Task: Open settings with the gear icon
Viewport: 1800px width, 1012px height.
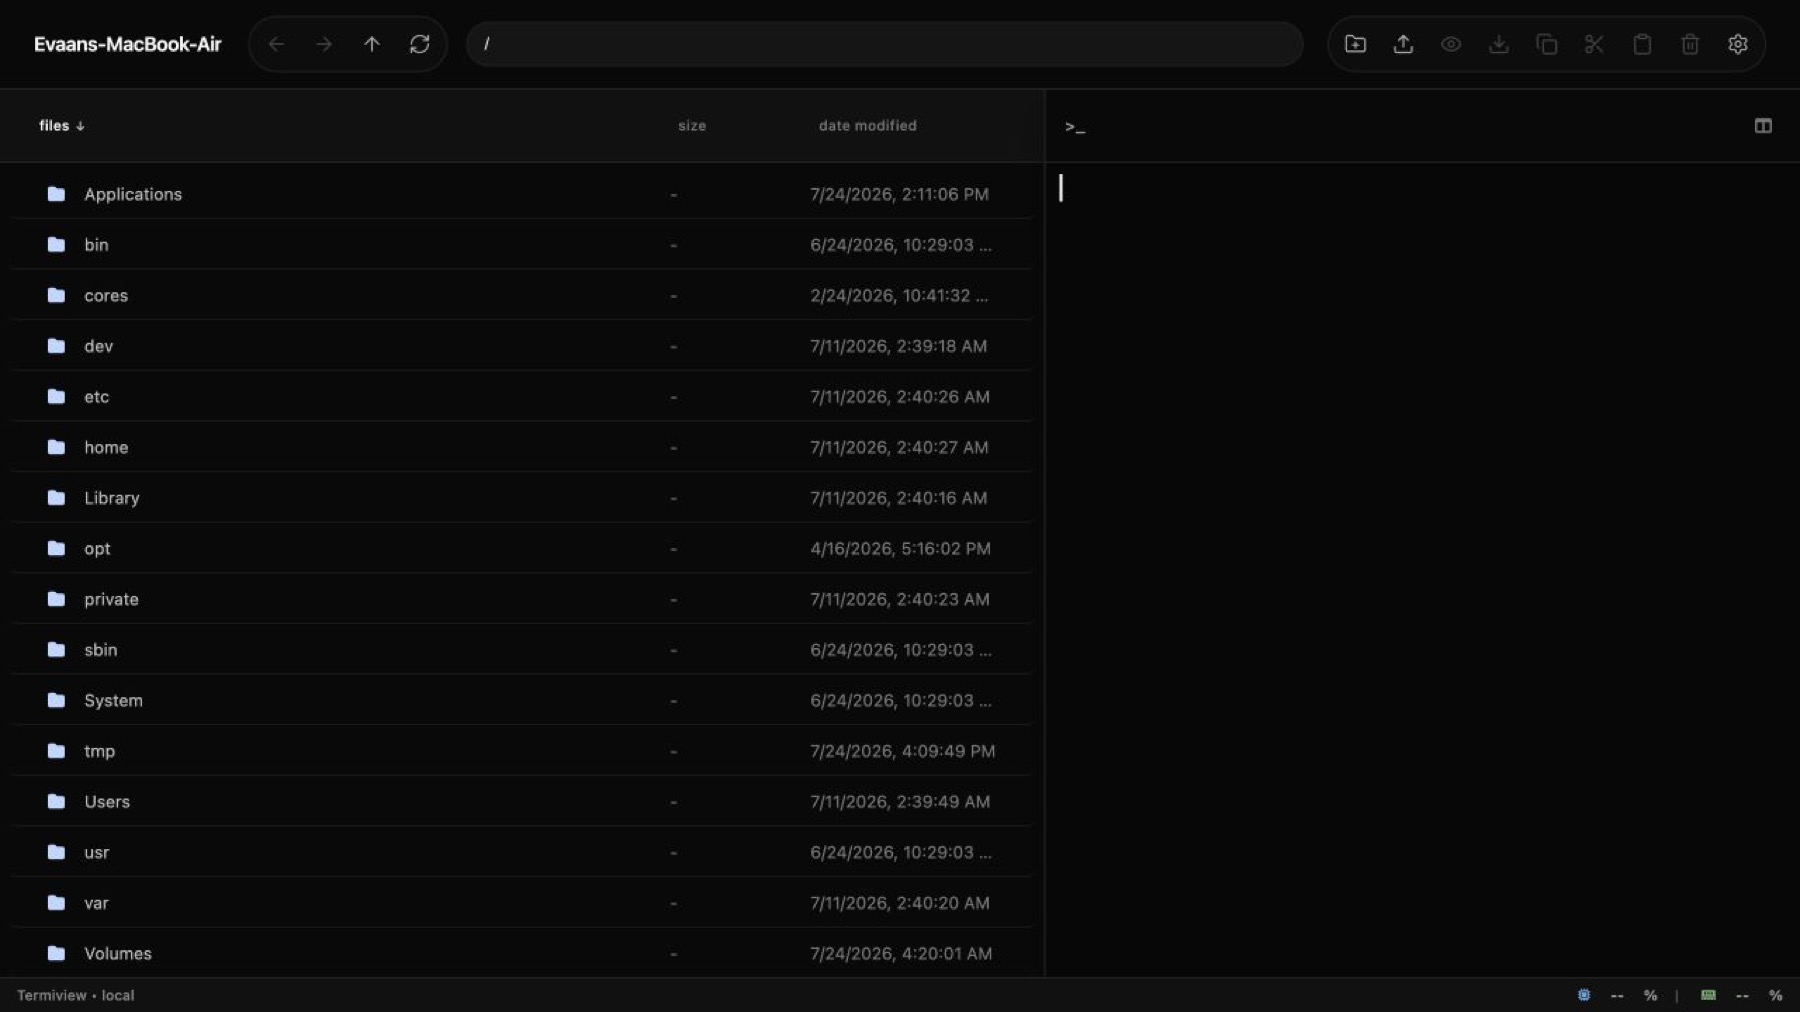Action: (x=1738, y=44)
